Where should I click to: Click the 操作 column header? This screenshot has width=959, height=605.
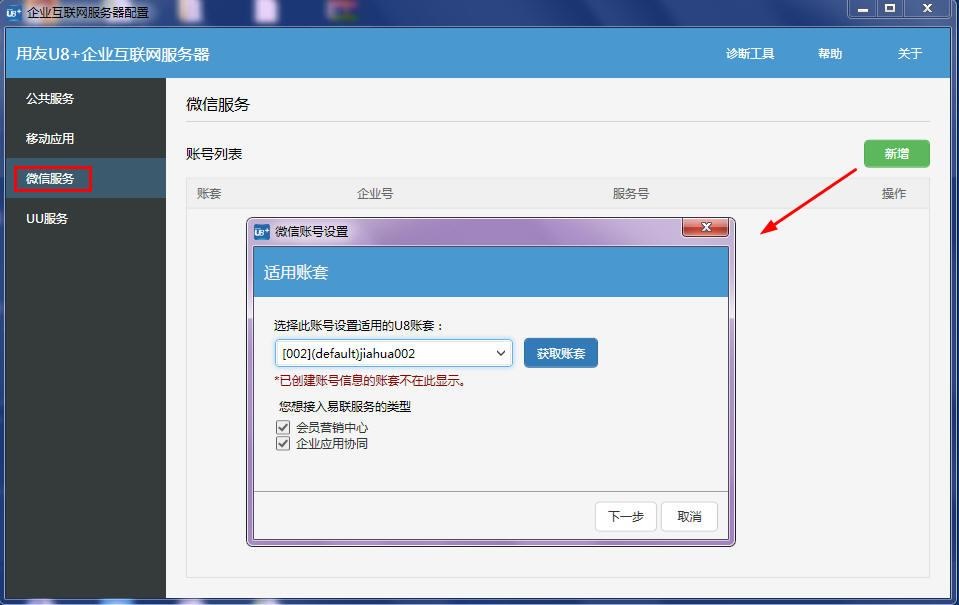click(x=894, y=194)
